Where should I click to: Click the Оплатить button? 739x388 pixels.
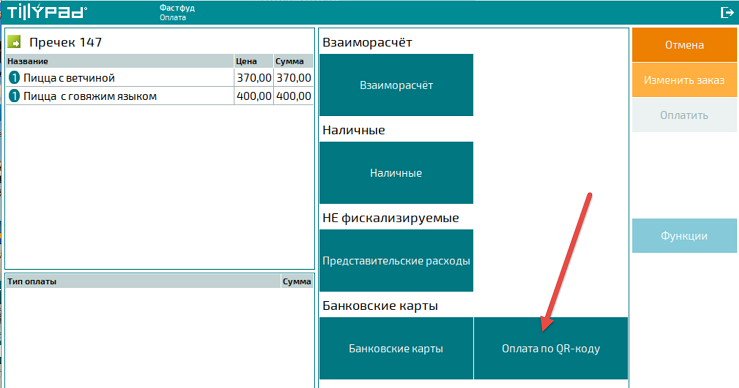684,115
